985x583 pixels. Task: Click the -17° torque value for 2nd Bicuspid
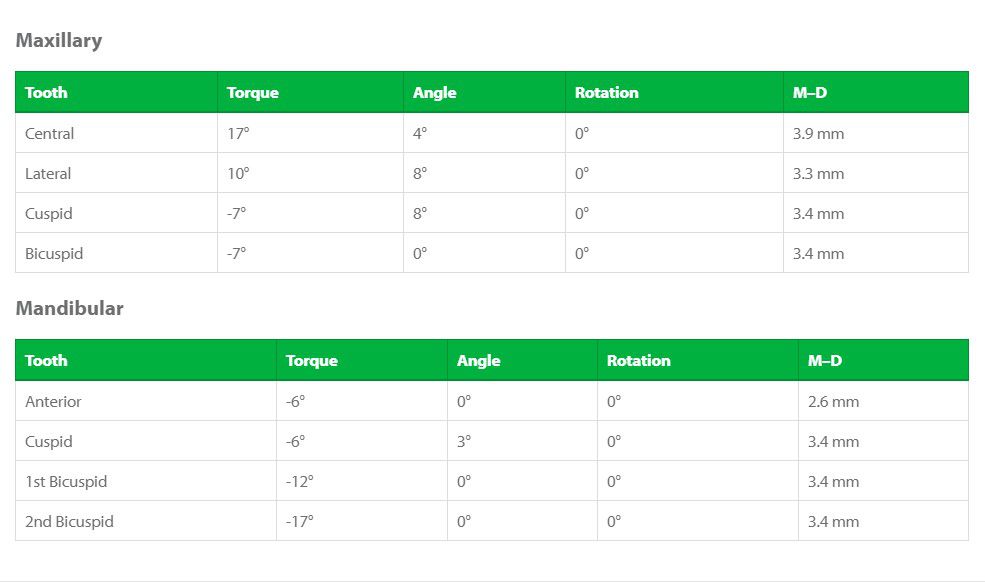click(300, 522)
